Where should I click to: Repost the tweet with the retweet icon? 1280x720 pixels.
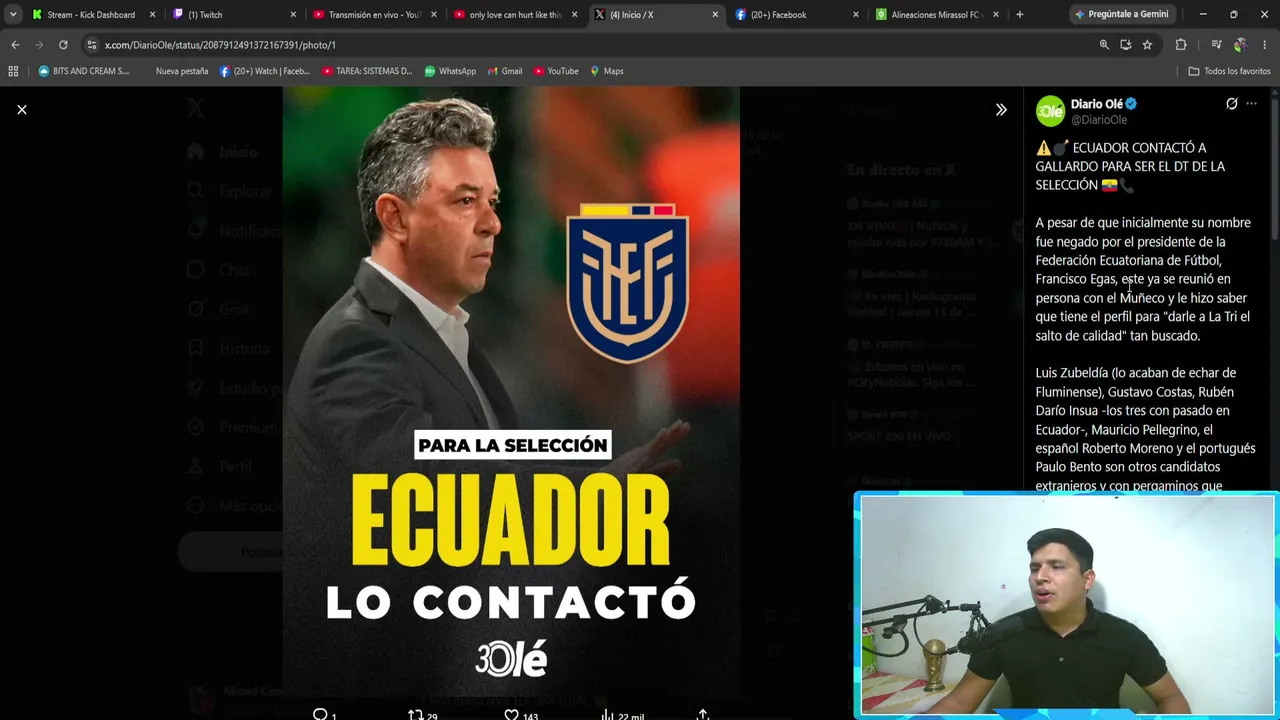[x=415, y=714]
